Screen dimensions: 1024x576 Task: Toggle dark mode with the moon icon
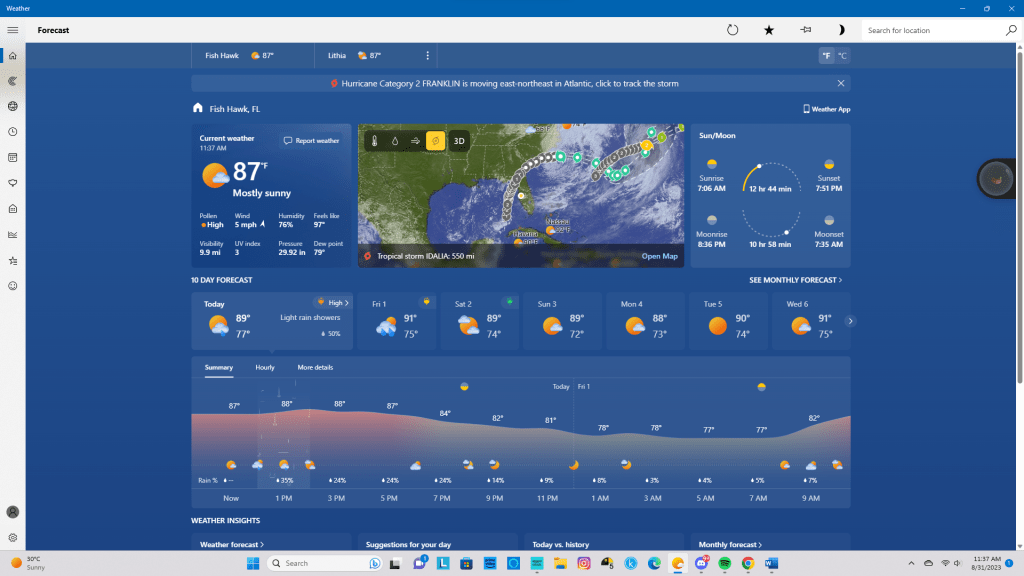pyautogui.click(x=841, y=30)
